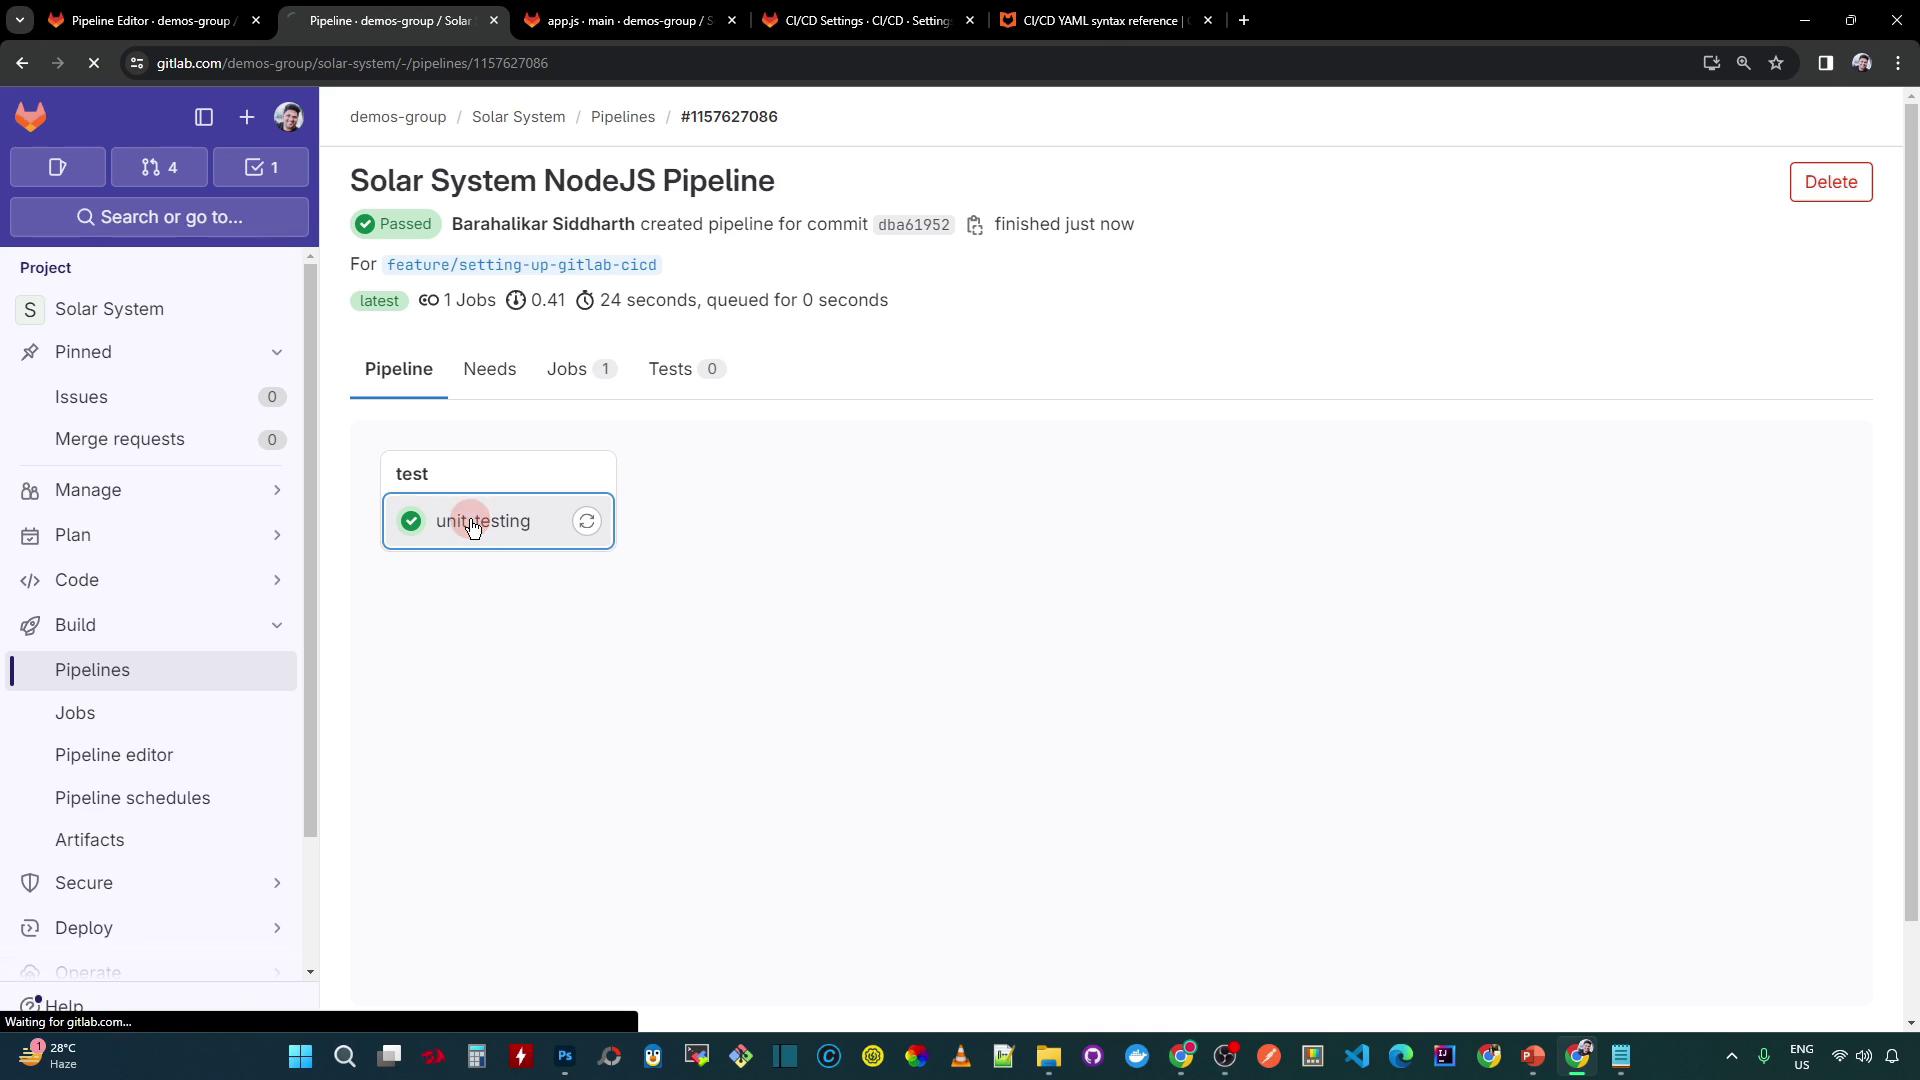Screen dimensions: 1920x1080
Task: Open the to-do list counter
Action: point(261,167)
